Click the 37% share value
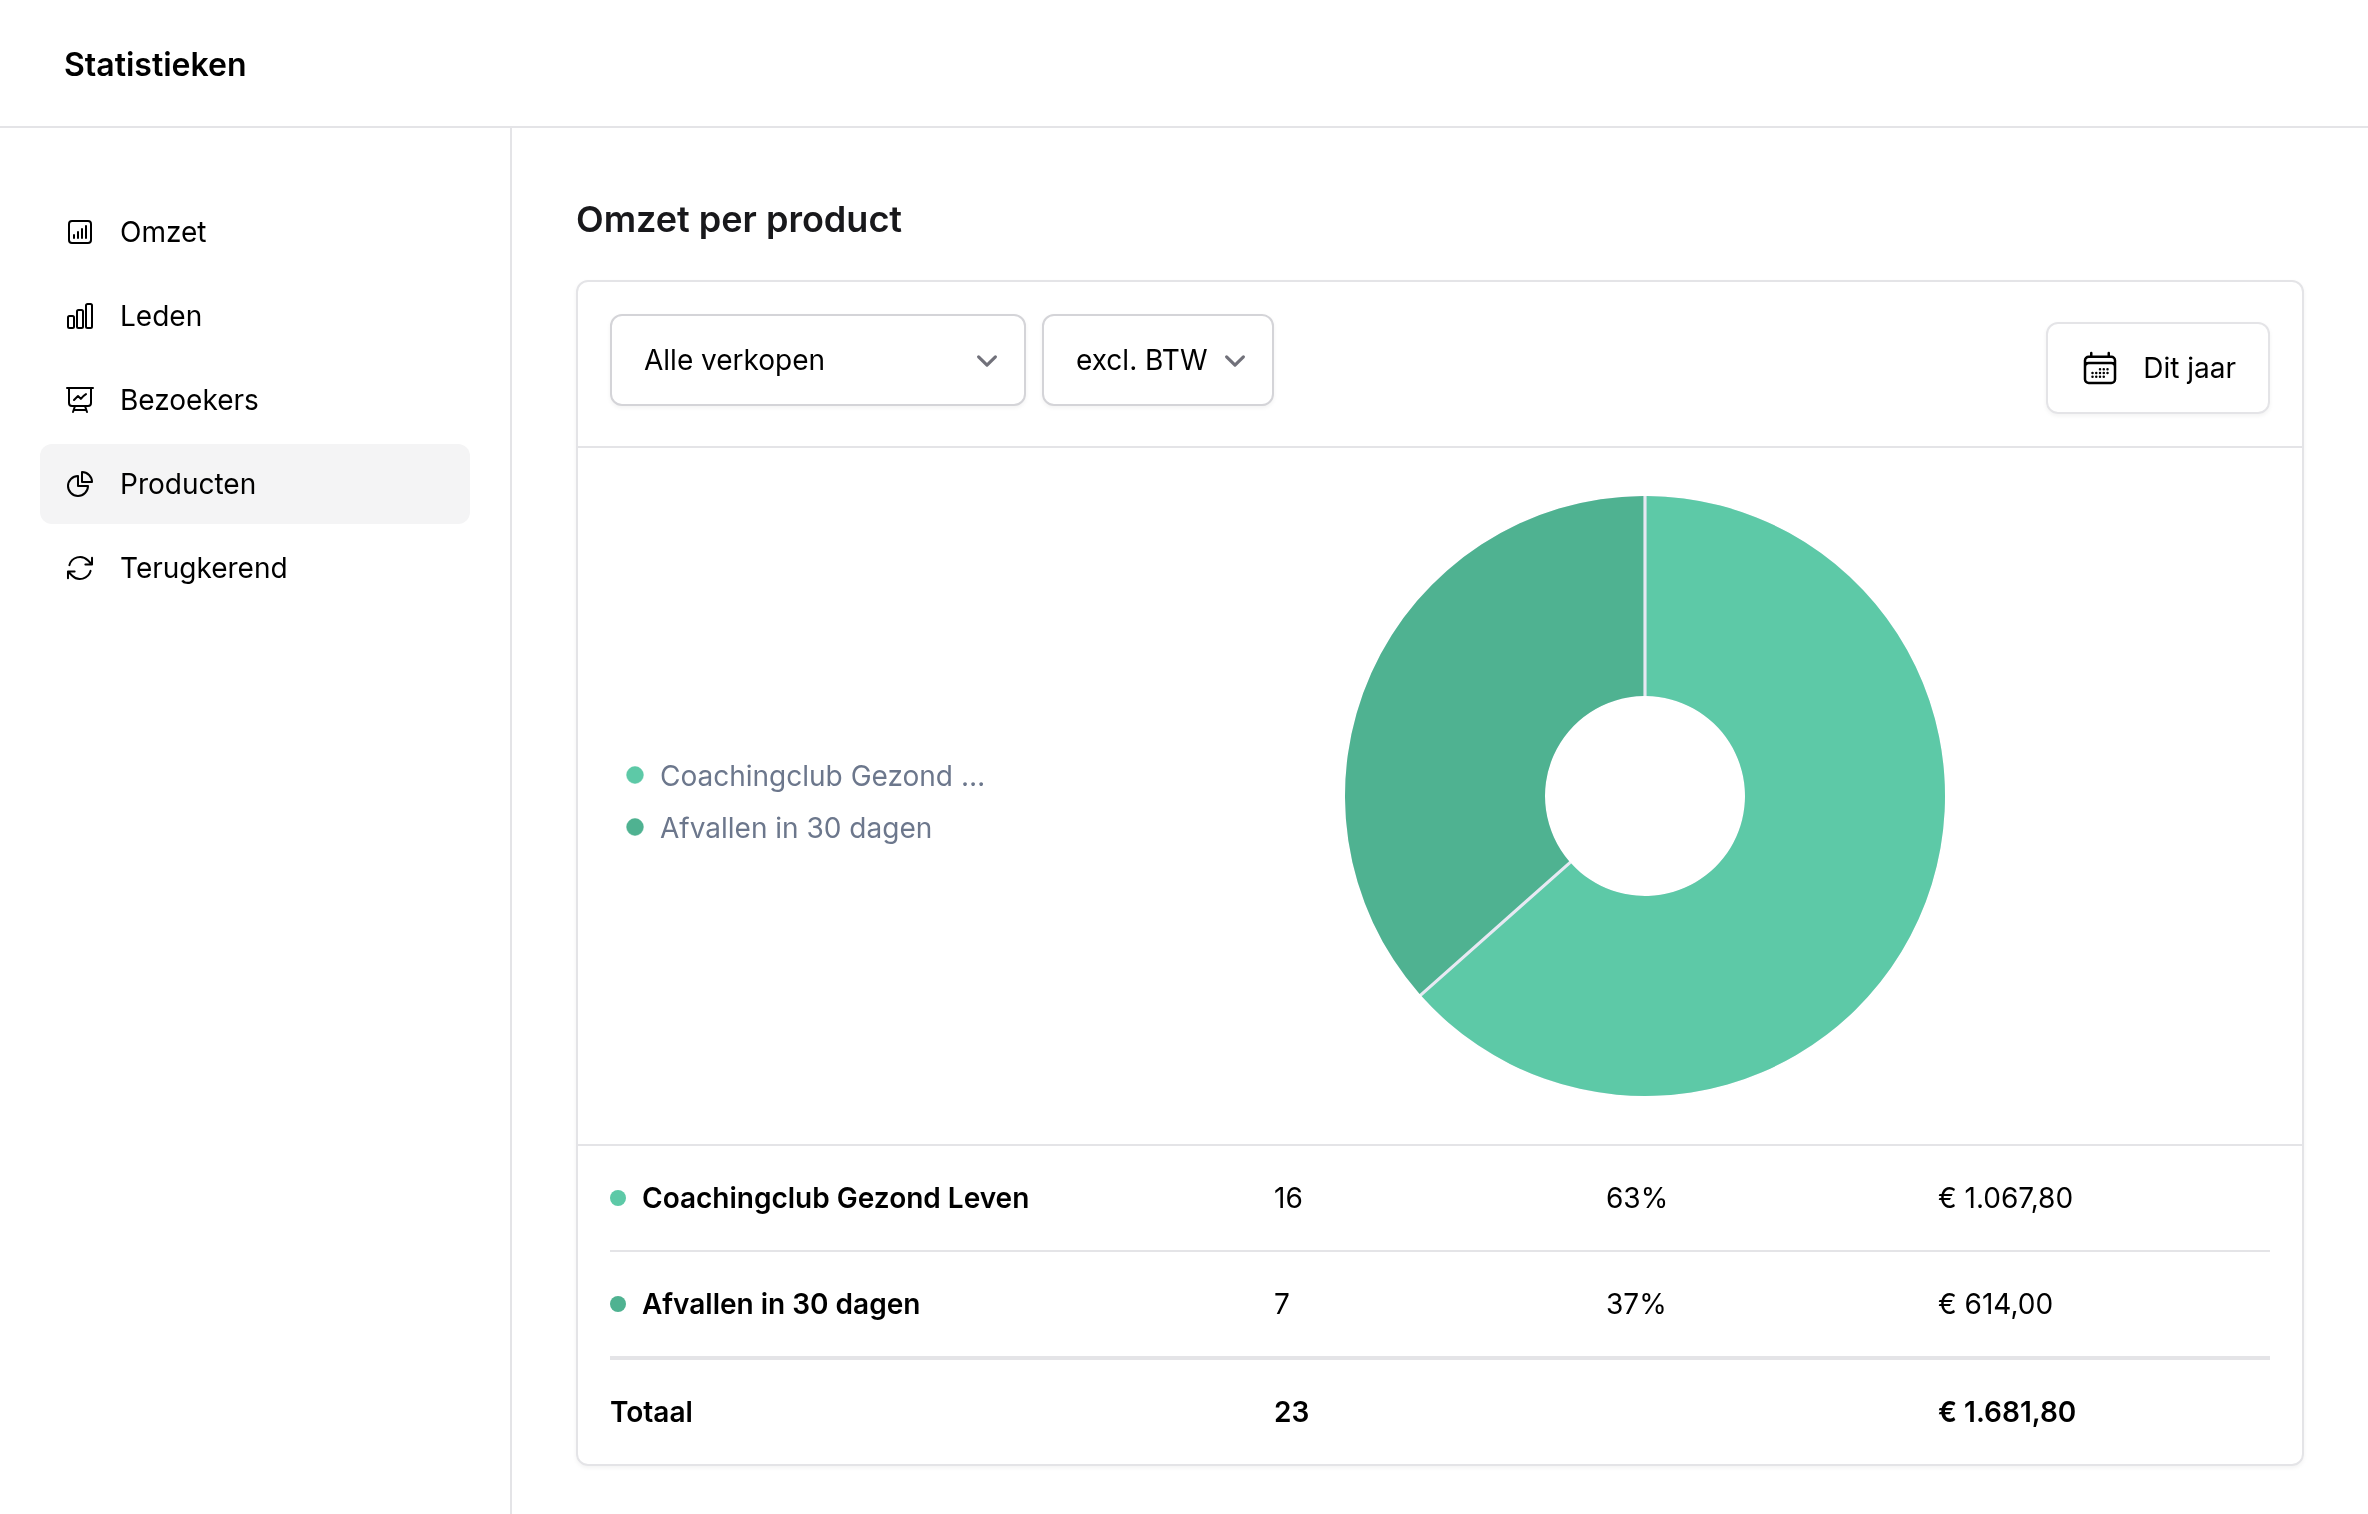The width and height of the screenshot is (2368, 1514). 1636,1304
